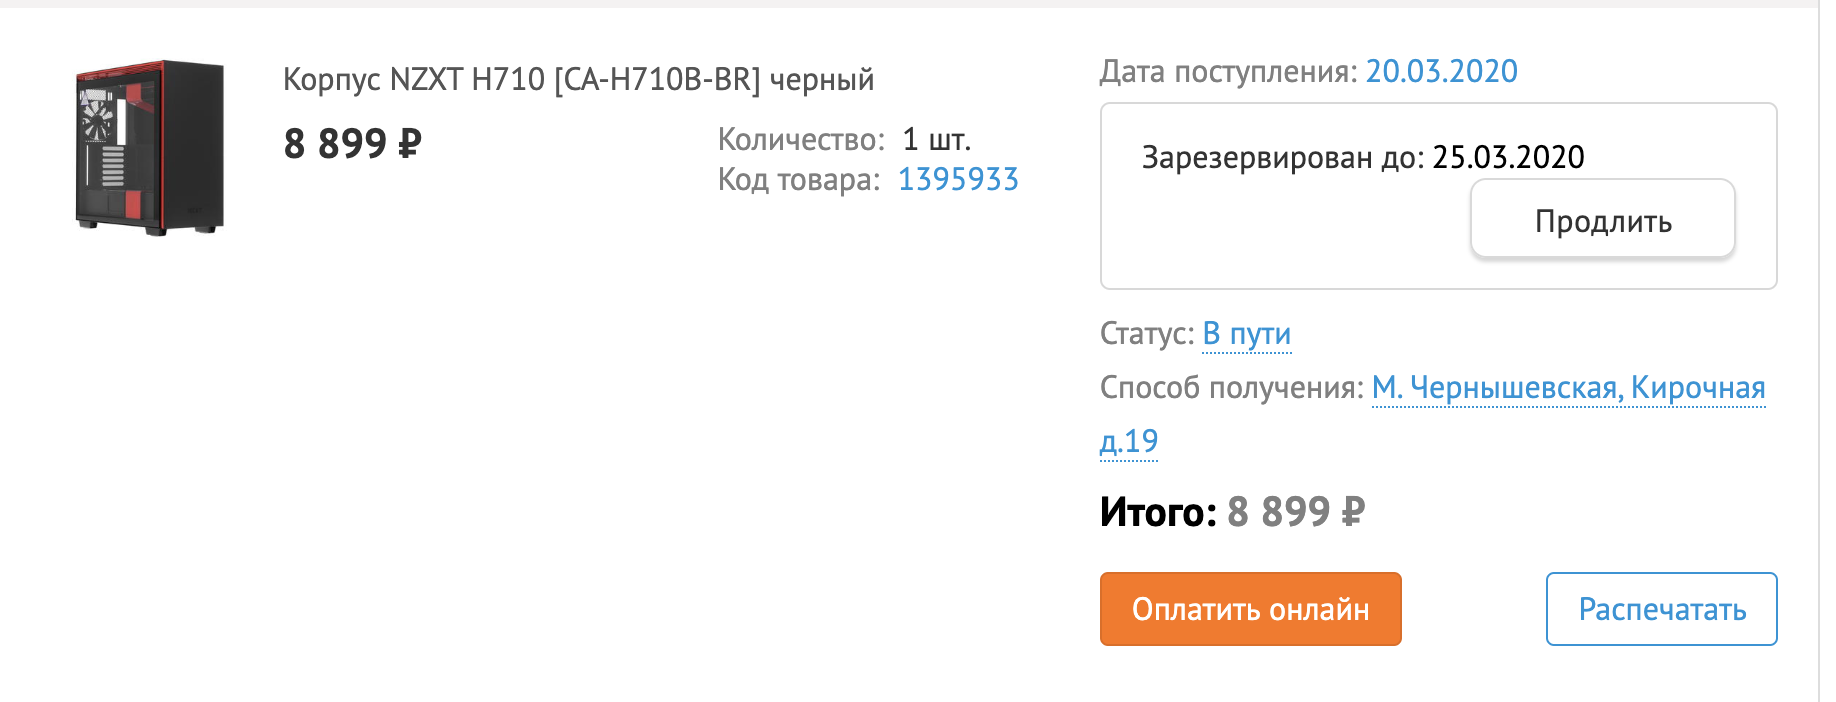
Task: Click the Статус label text
Action: (1146, 333)
